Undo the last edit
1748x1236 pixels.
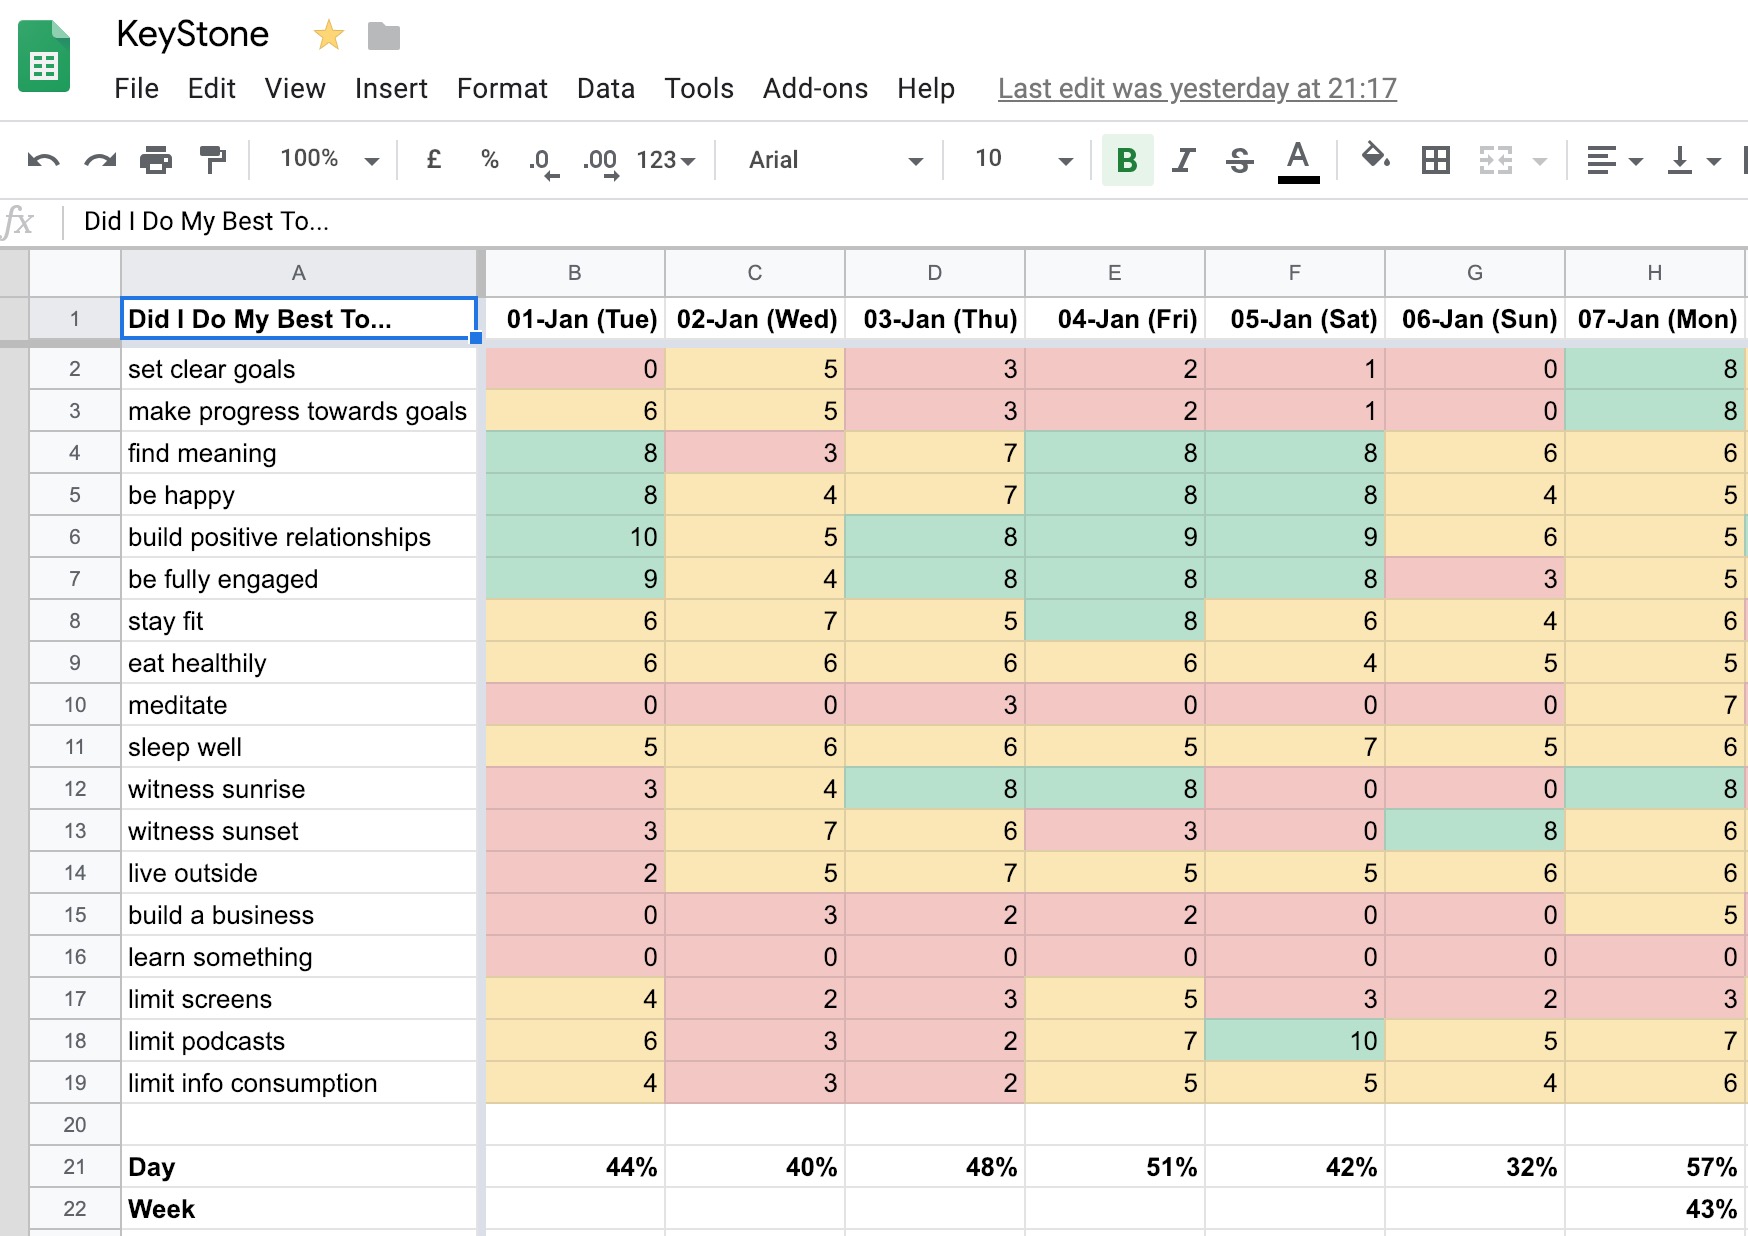click(x=42, y=159)
